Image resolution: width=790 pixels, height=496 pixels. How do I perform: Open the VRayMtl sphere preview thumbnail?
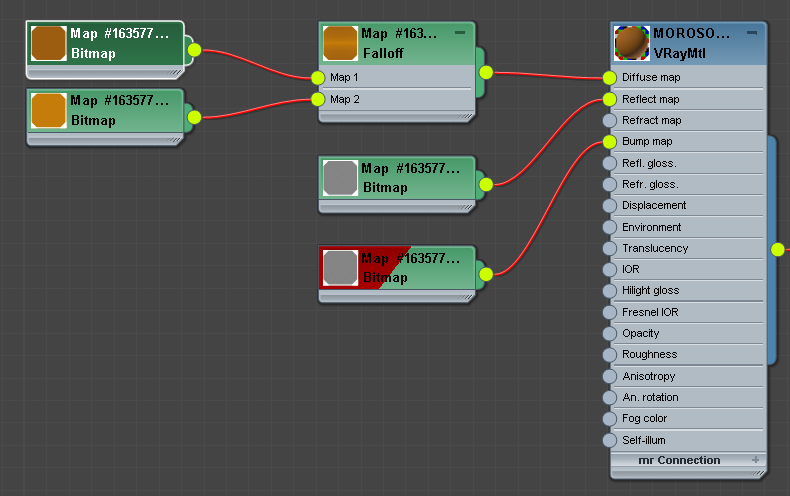[632, 43]
